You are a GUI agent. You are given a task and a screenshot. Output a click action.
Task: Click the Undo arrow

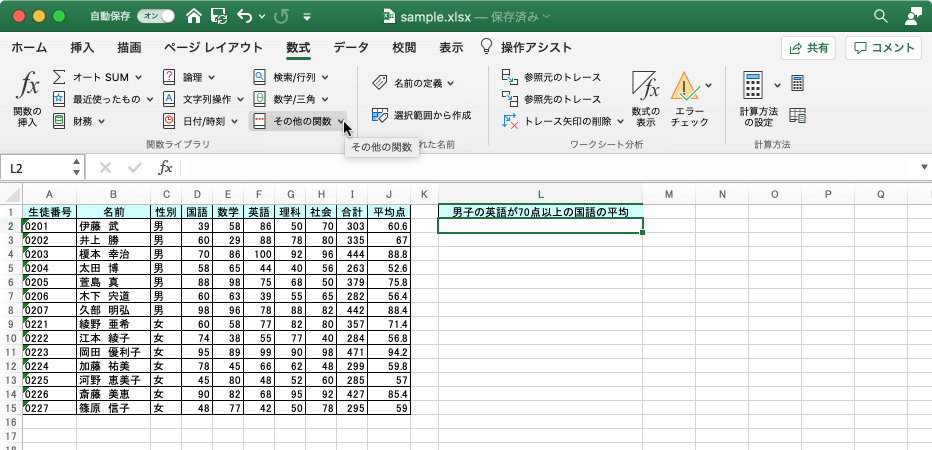click(244, 17)
